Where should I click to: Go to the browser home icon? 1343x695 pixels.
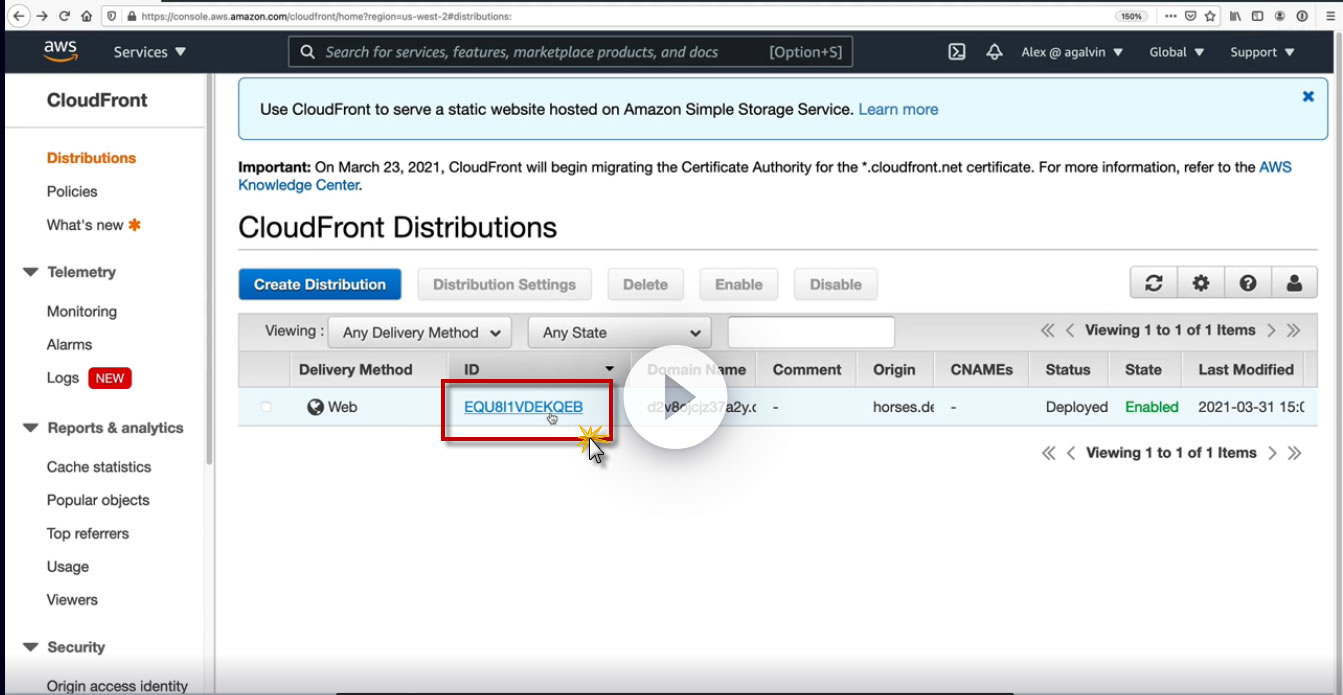86,16
